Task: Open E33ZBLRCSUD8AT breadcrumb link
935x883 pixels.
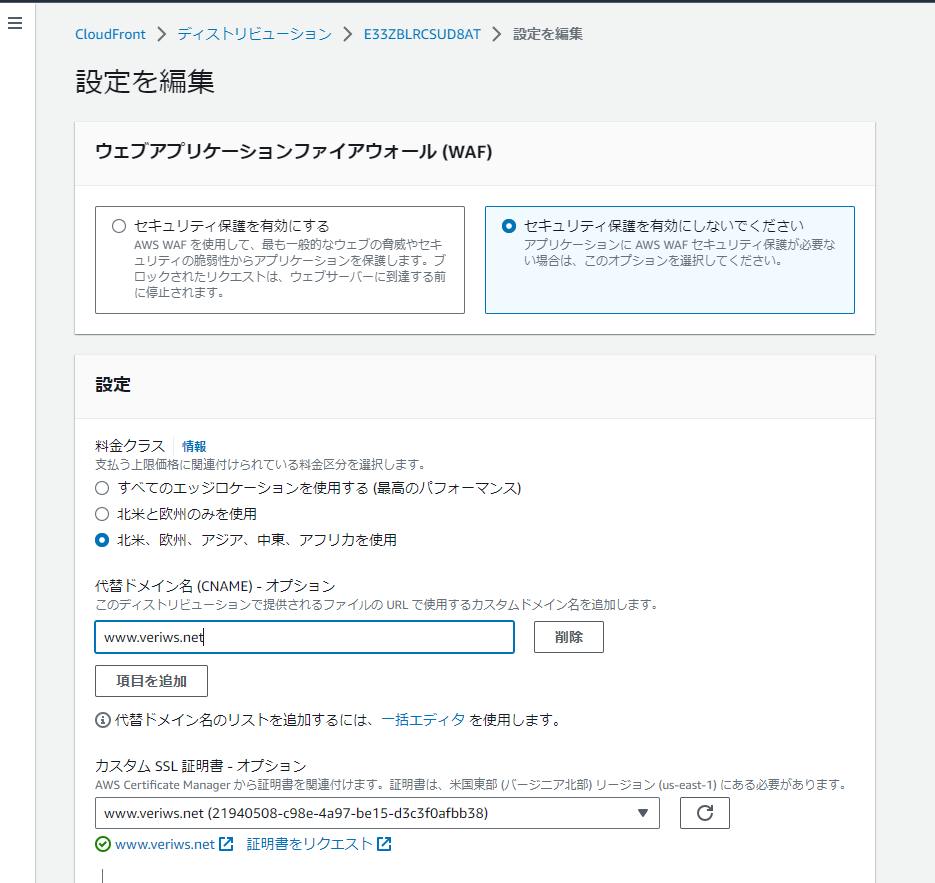Action: tap(422, 35)
